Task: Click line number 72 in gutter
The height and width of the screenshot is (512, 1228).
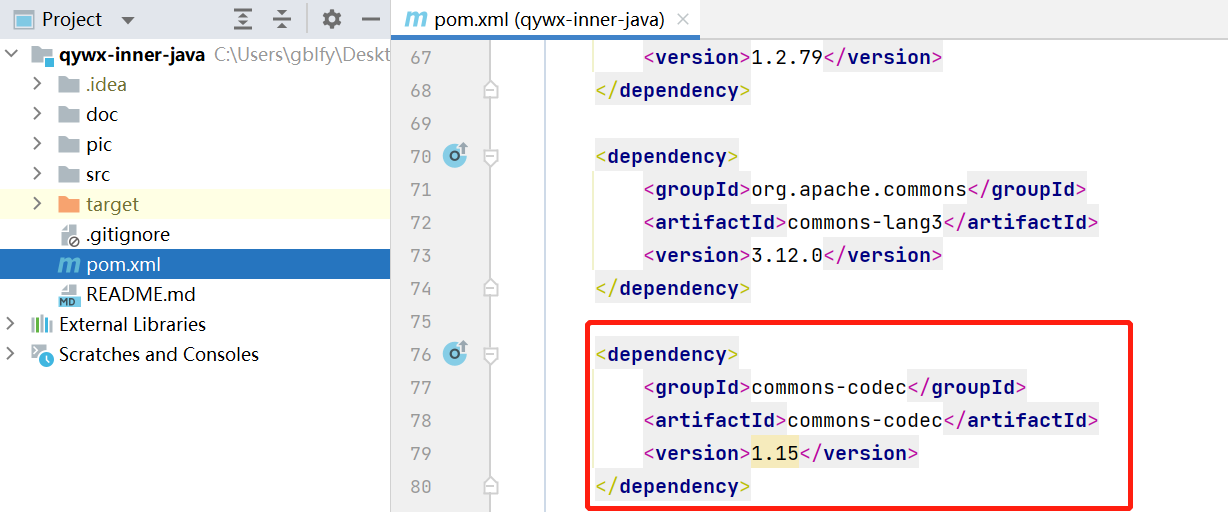Action: 420,222
